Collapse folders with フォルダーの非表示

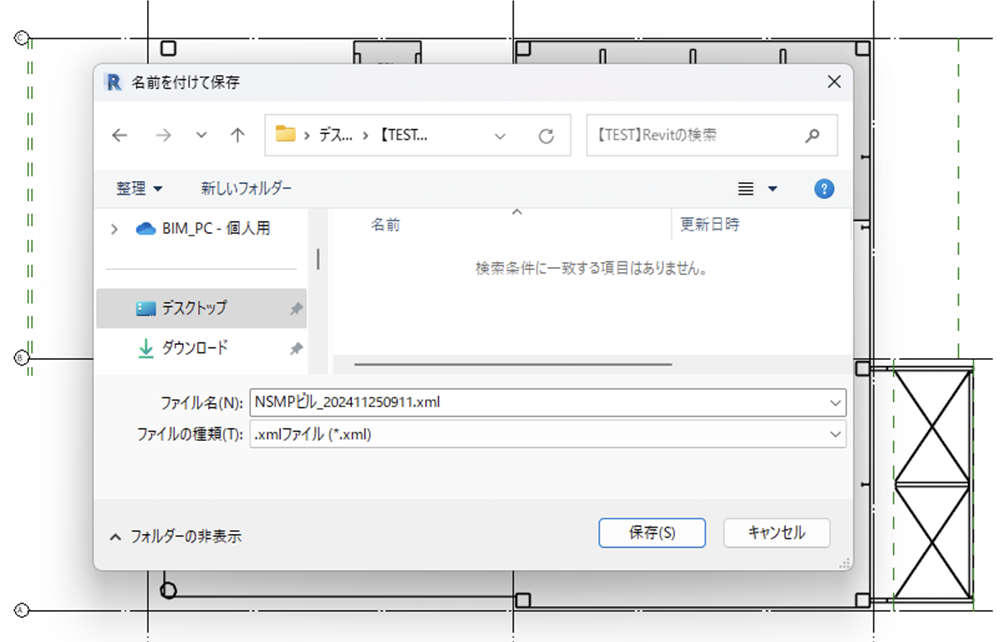pos(176,536)
